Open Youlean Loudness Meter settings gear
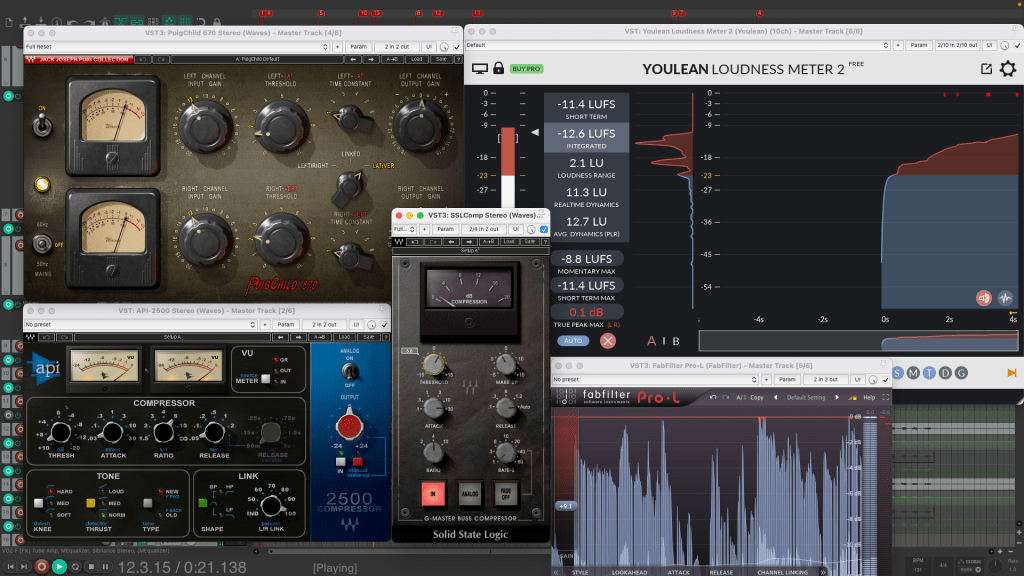 pos(1007,69)
